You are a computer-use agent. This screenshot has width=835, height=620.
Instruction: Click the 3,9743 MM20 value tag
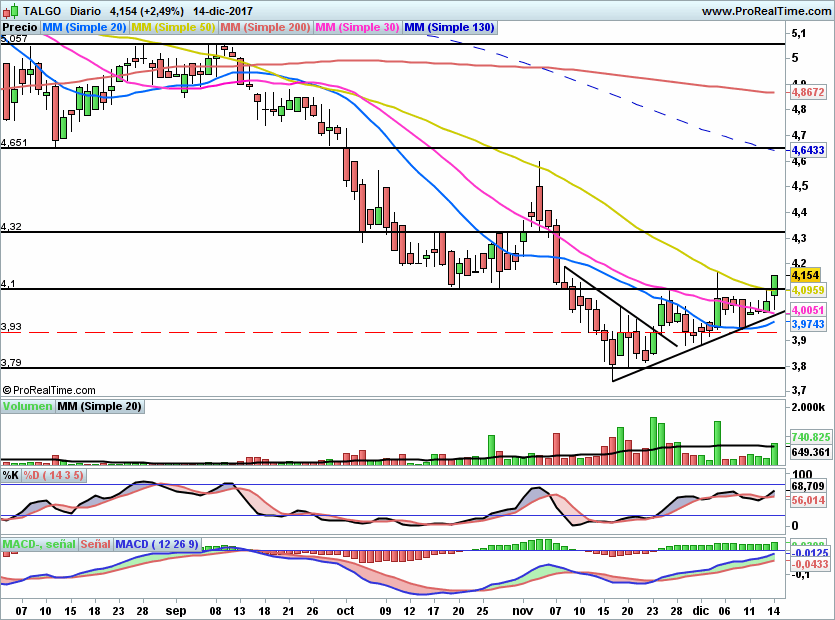point(808,324)
